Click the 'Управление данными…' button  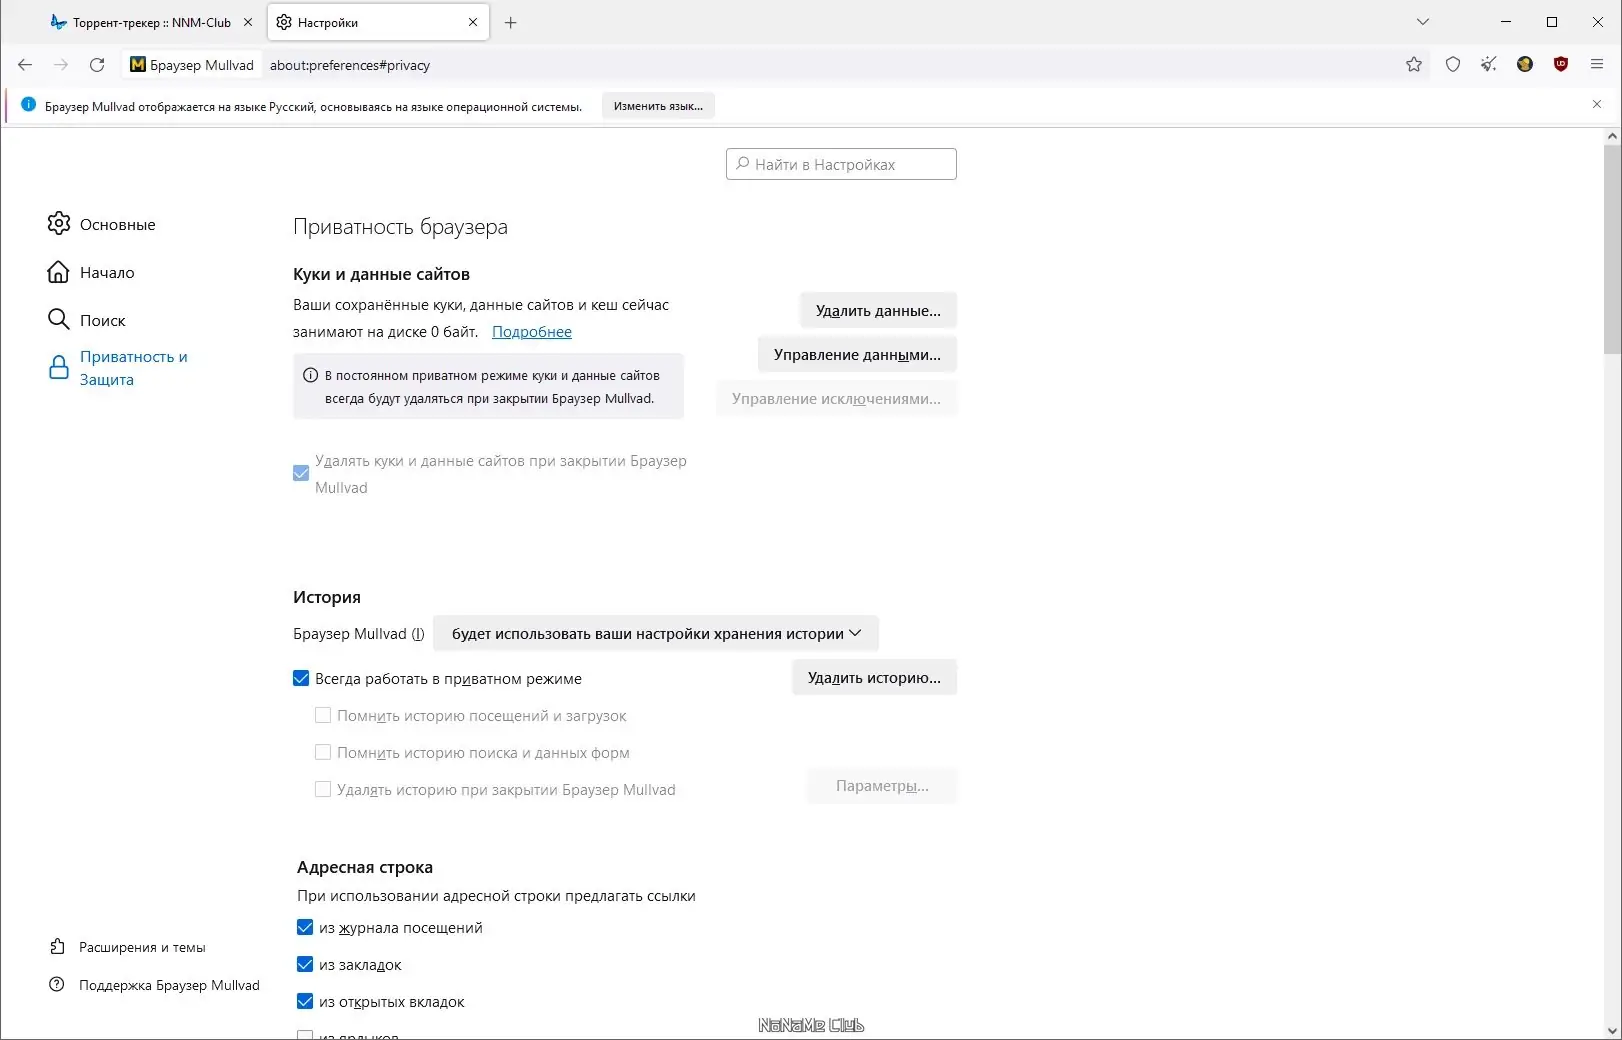[x=857, y=354]
